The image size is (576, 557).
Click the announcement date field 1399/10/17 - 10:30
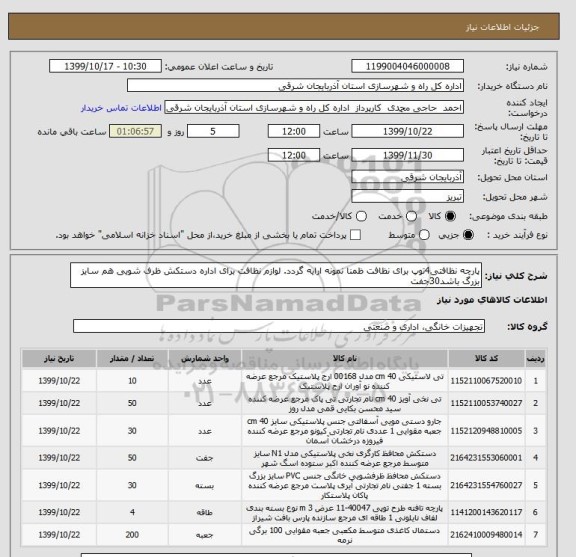coord(105,67)
